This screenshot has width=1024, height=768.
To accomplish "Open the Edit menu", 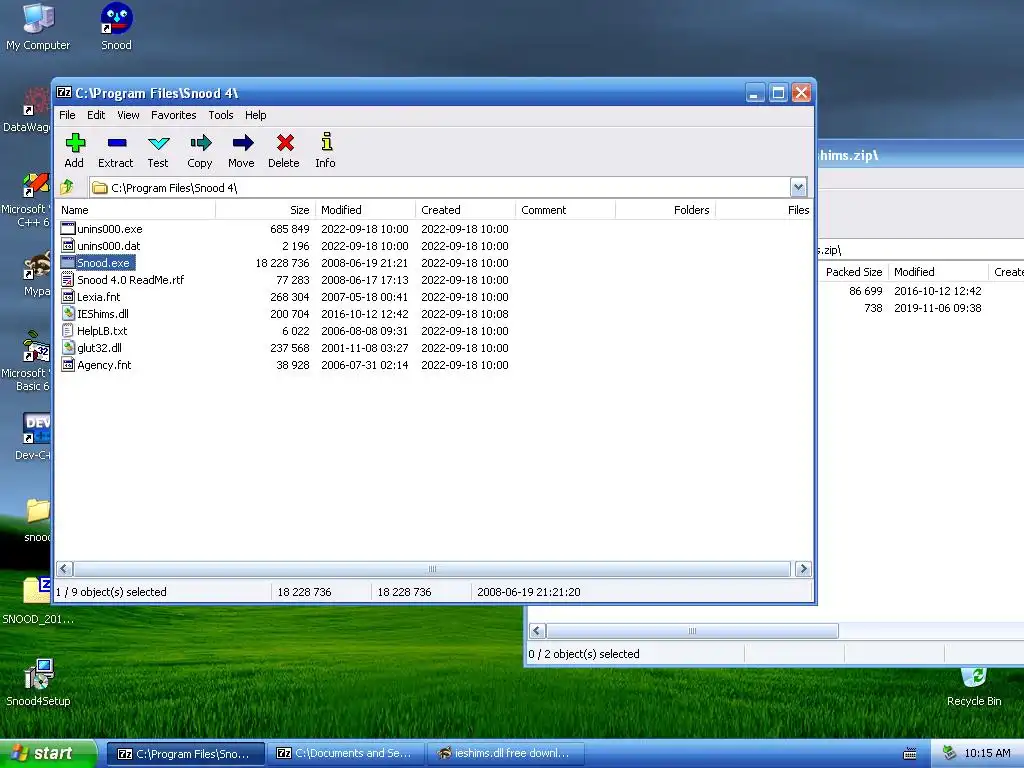I will (x=96, y=115).
